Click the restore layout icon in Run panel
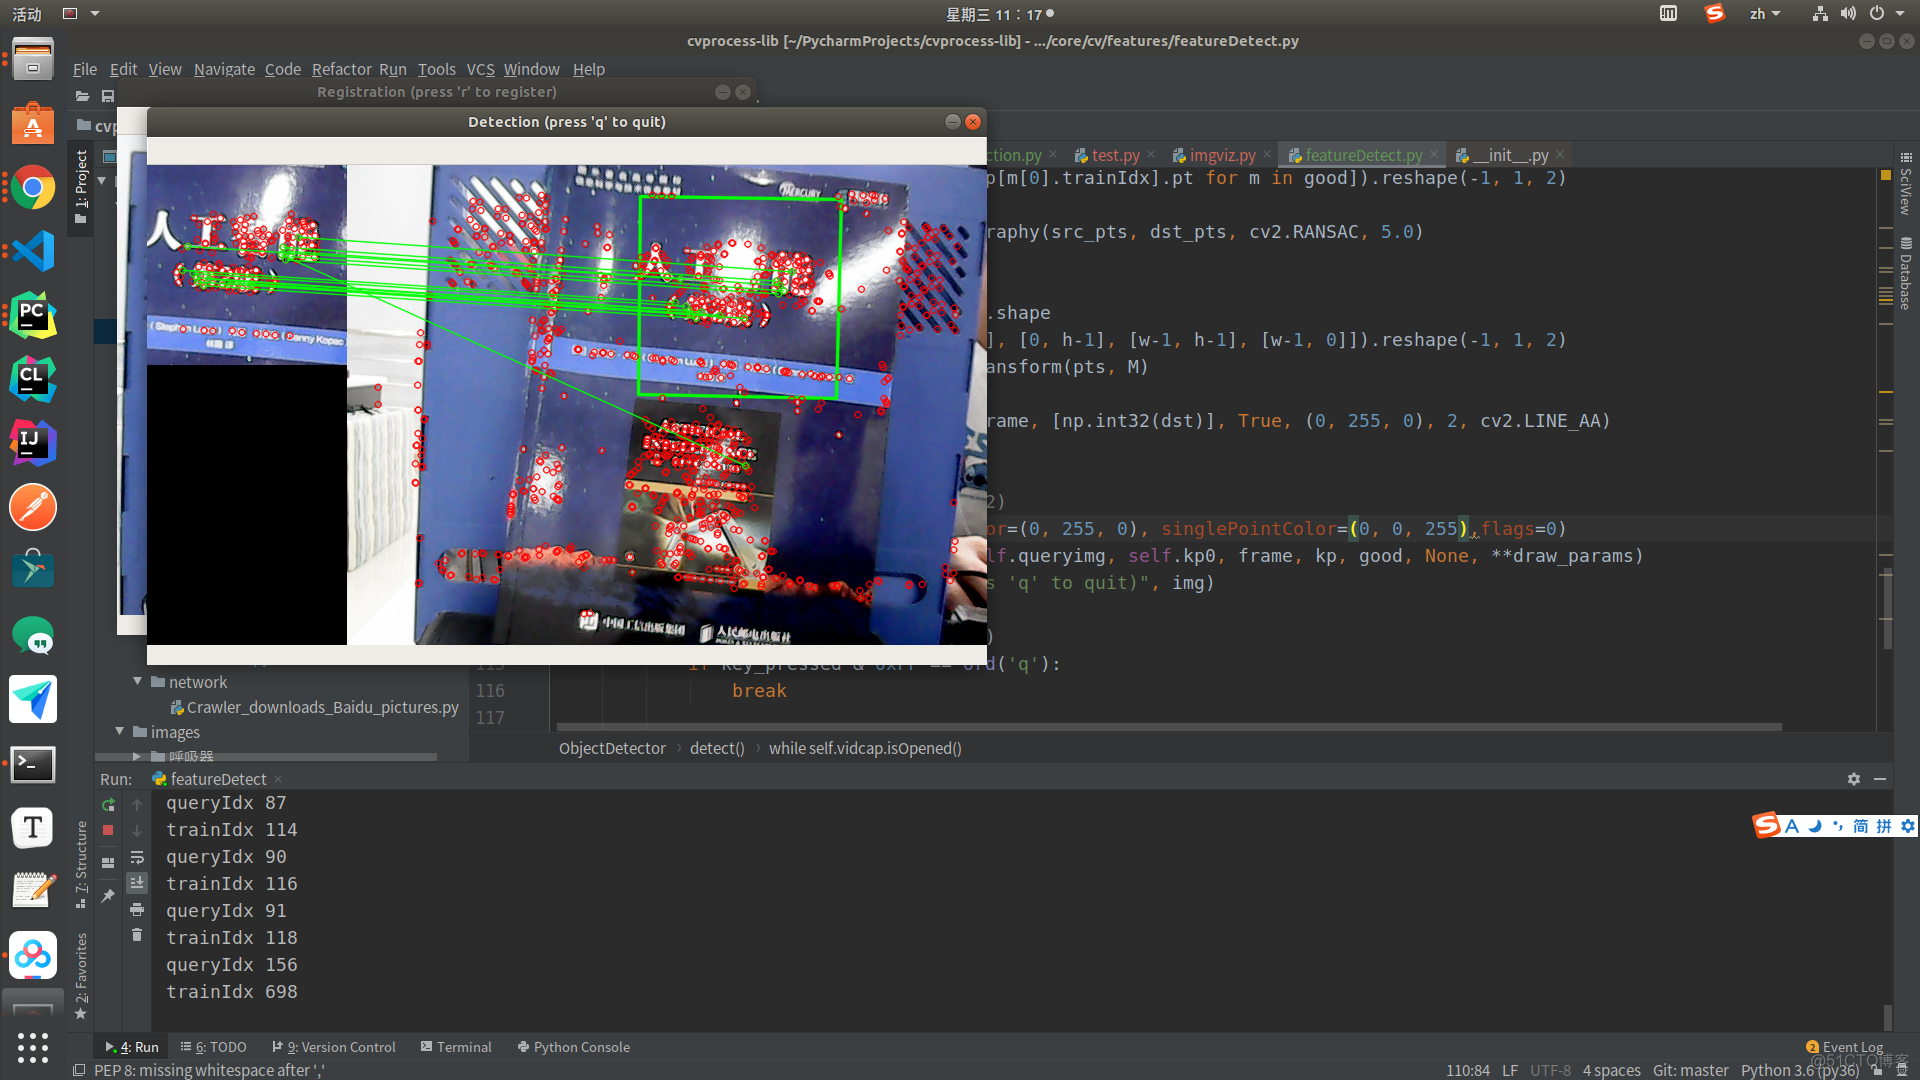 [x=108, y=862]
